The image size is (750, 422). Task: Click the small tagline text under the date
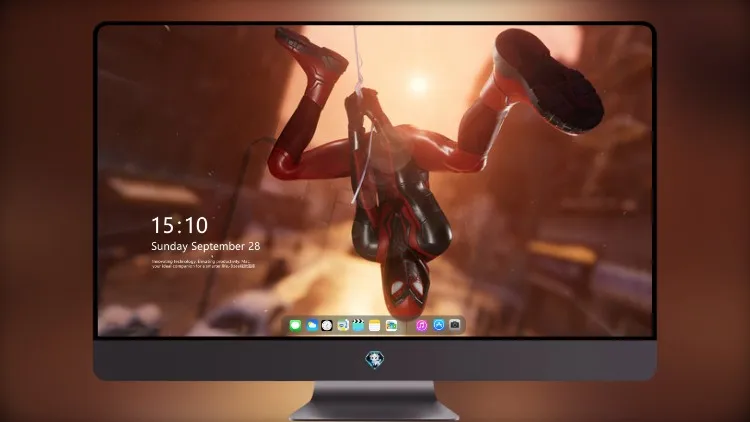click(203, 264)
